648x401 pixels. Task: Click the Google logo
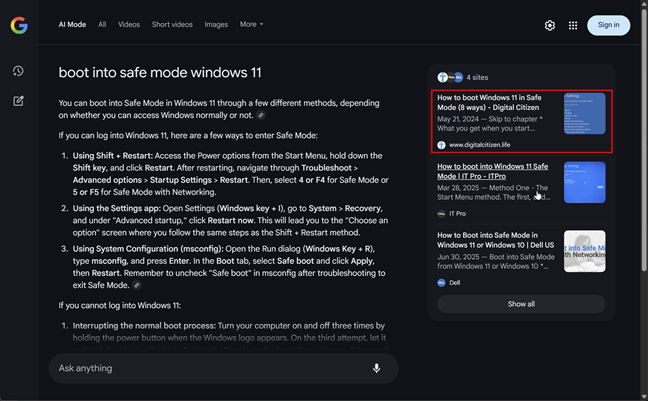tap(19, 25)
